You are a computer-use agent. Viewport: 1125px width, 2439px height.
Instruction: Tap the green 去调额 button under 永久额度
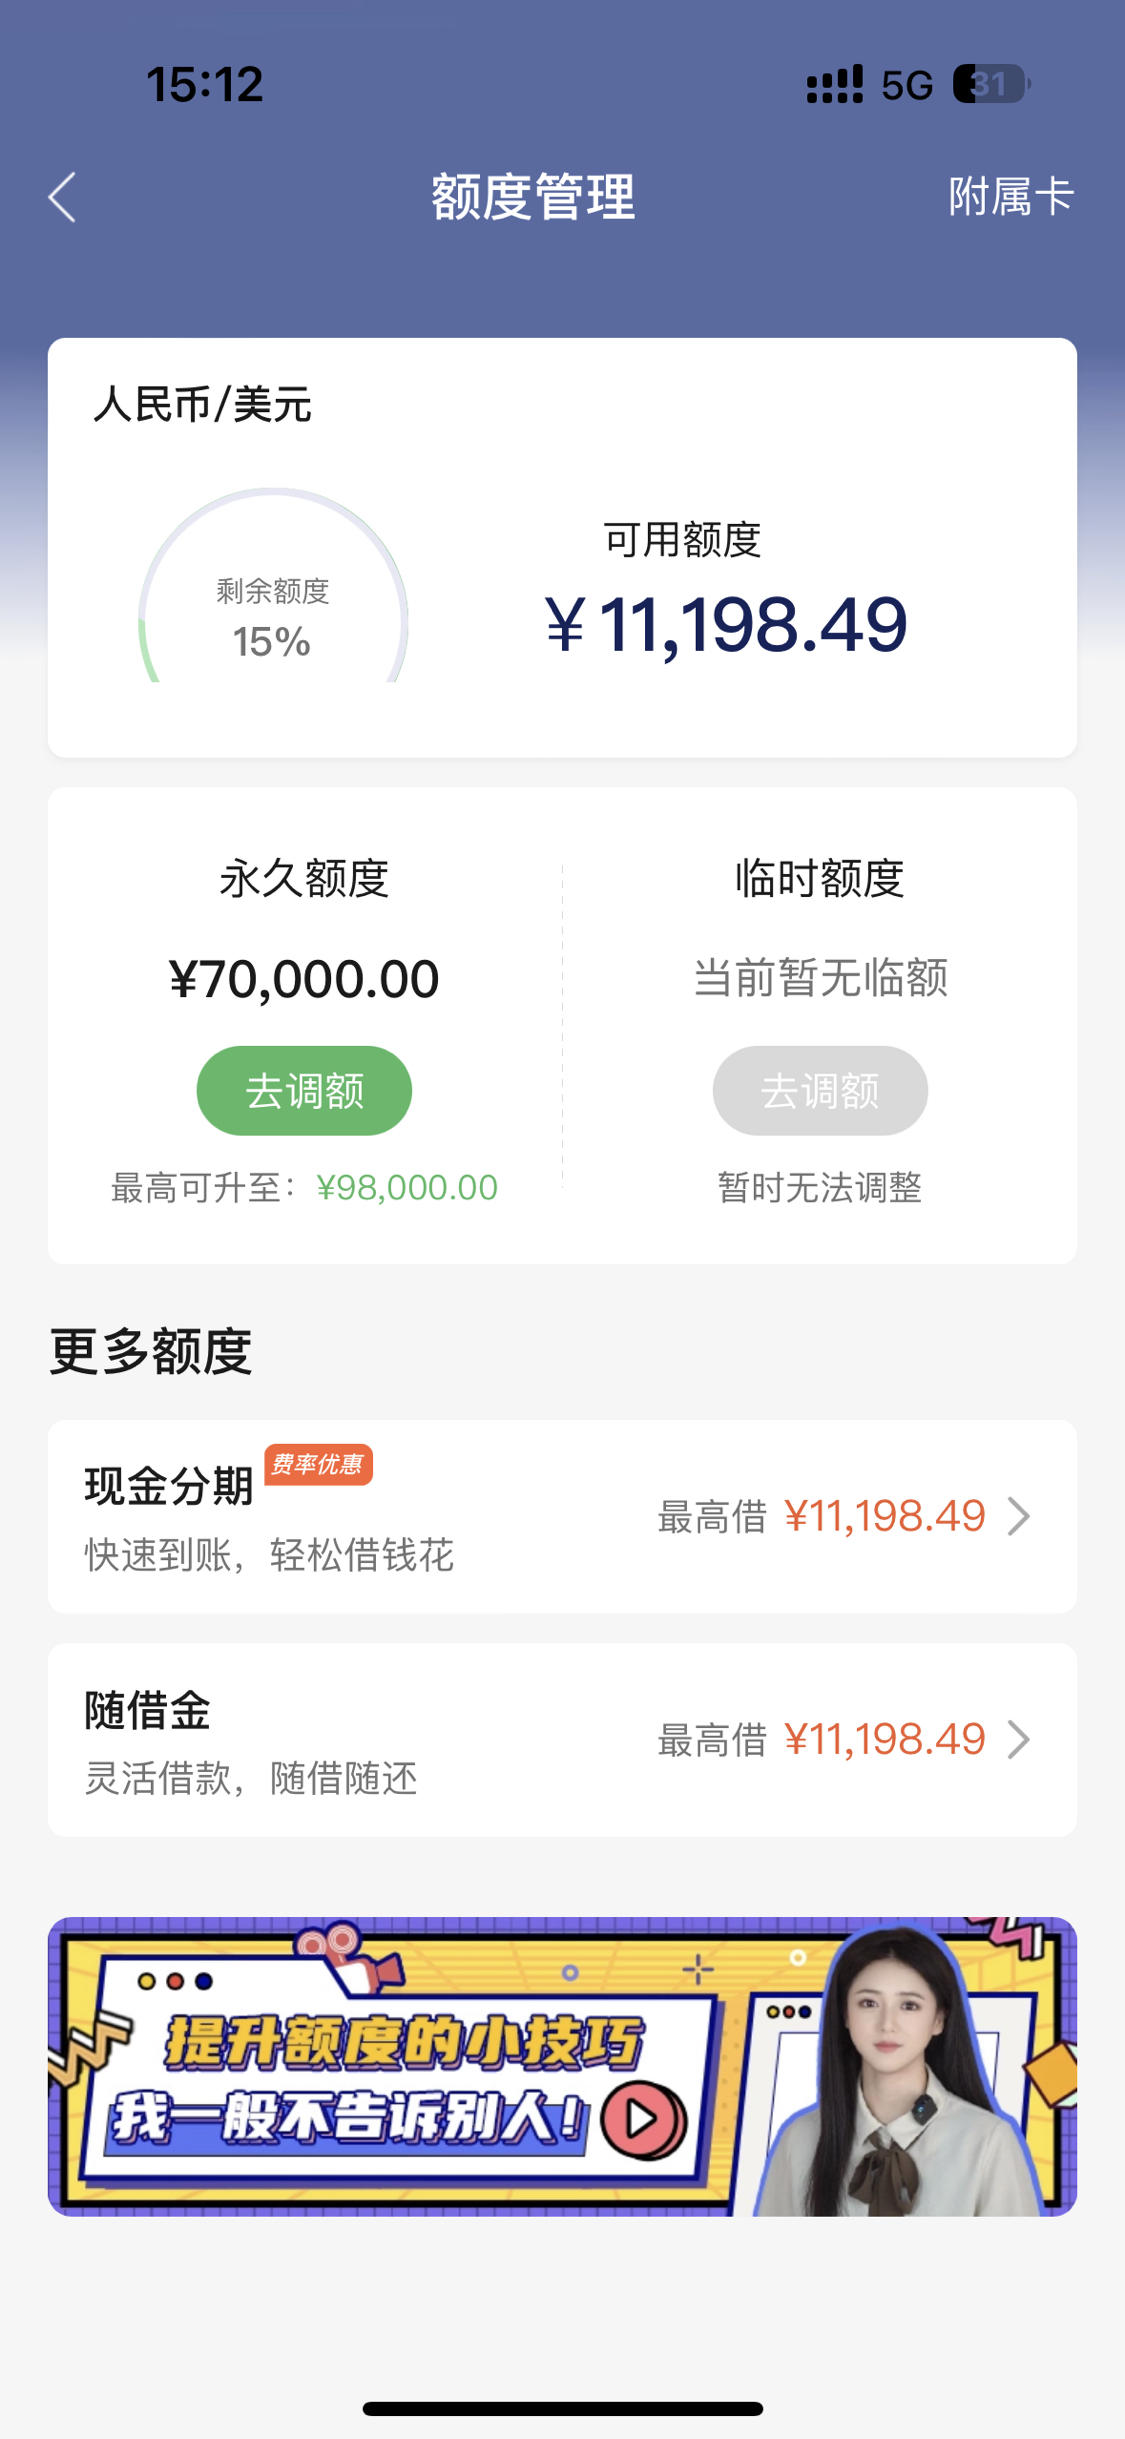point(304,1090)
